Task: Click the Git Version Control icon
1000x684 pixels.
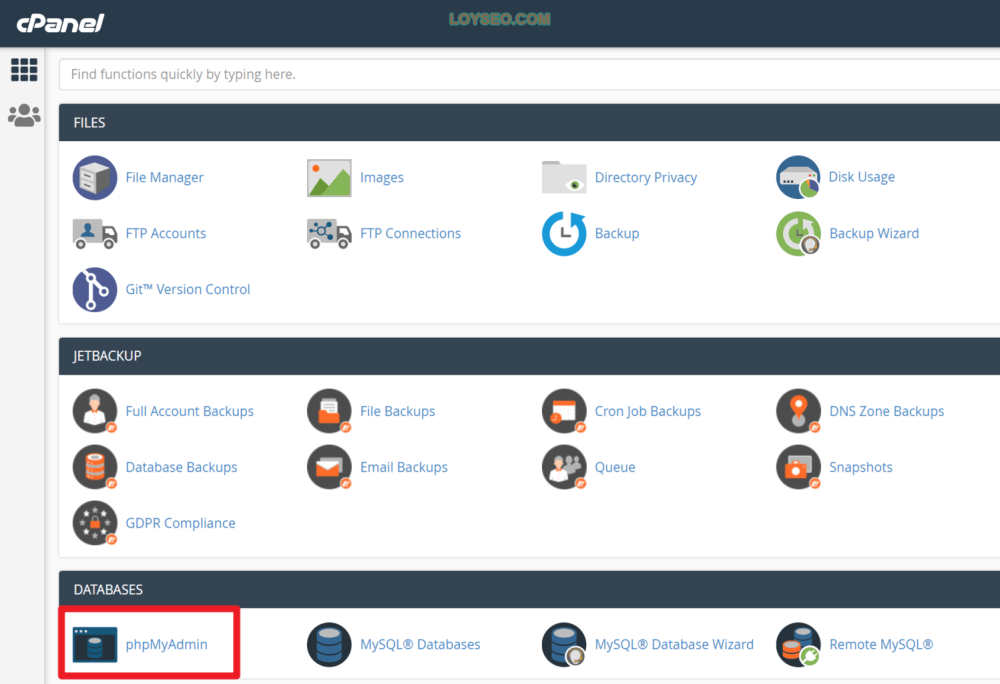Action: (x=94, y=289)
